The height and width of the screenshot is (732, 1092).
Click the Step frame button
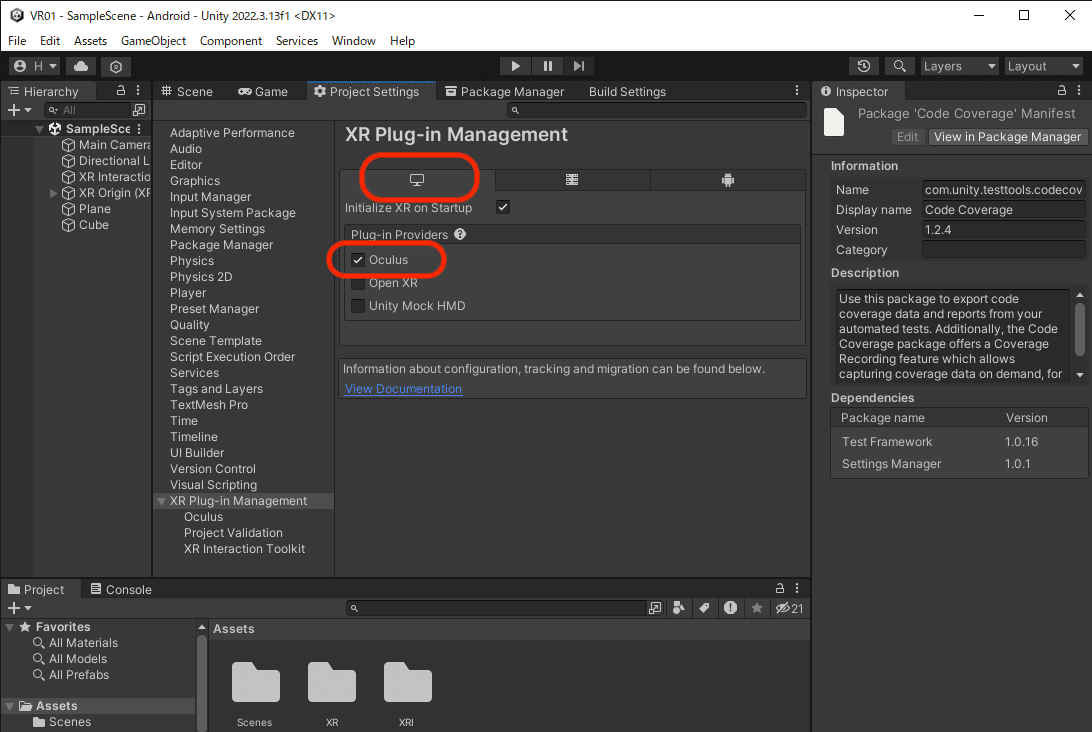(579, 66)
